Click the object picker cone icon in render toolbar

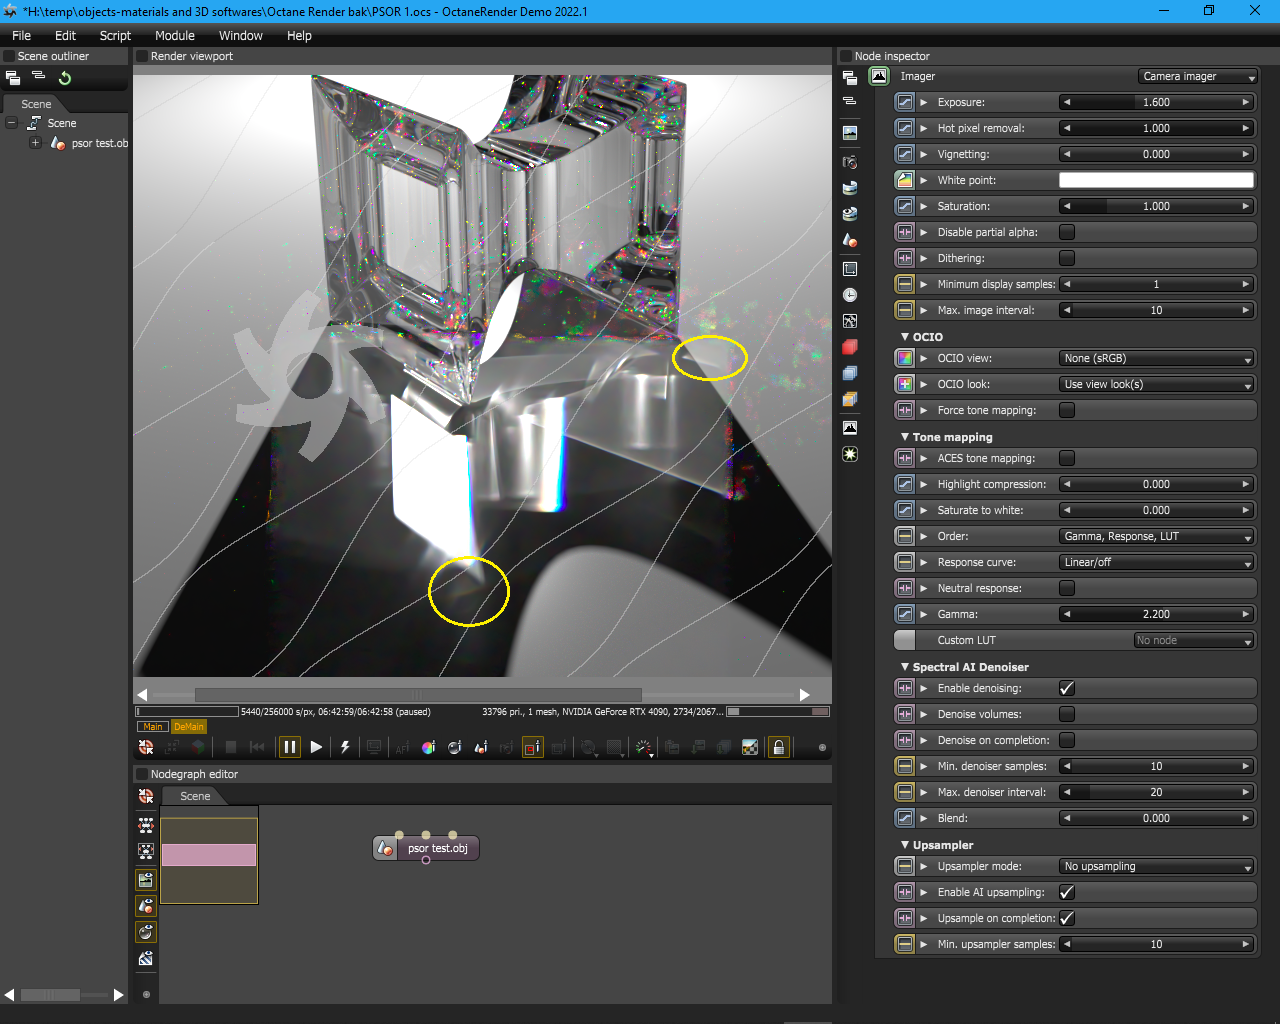tap(480, 747)
